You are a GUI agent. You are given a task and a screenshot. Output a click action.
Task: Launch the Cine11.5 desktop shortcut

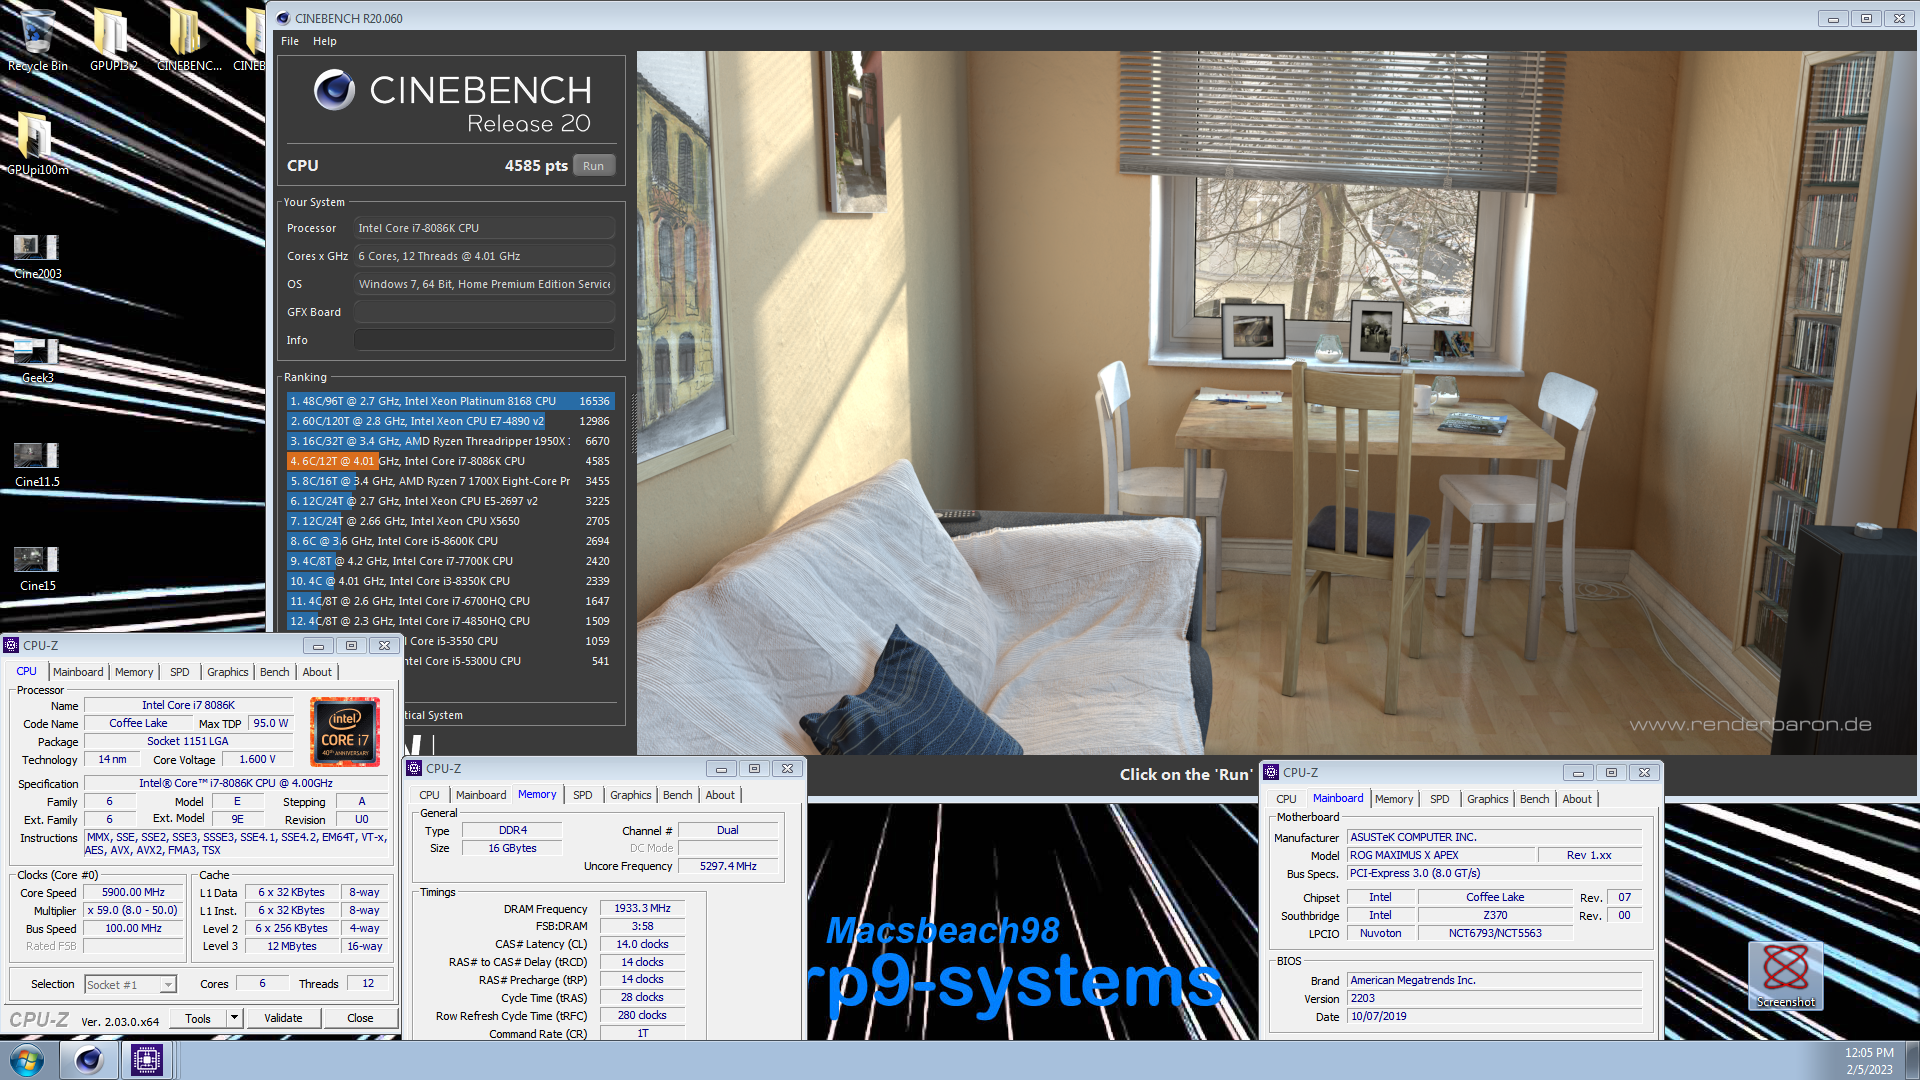pos(37,465)
